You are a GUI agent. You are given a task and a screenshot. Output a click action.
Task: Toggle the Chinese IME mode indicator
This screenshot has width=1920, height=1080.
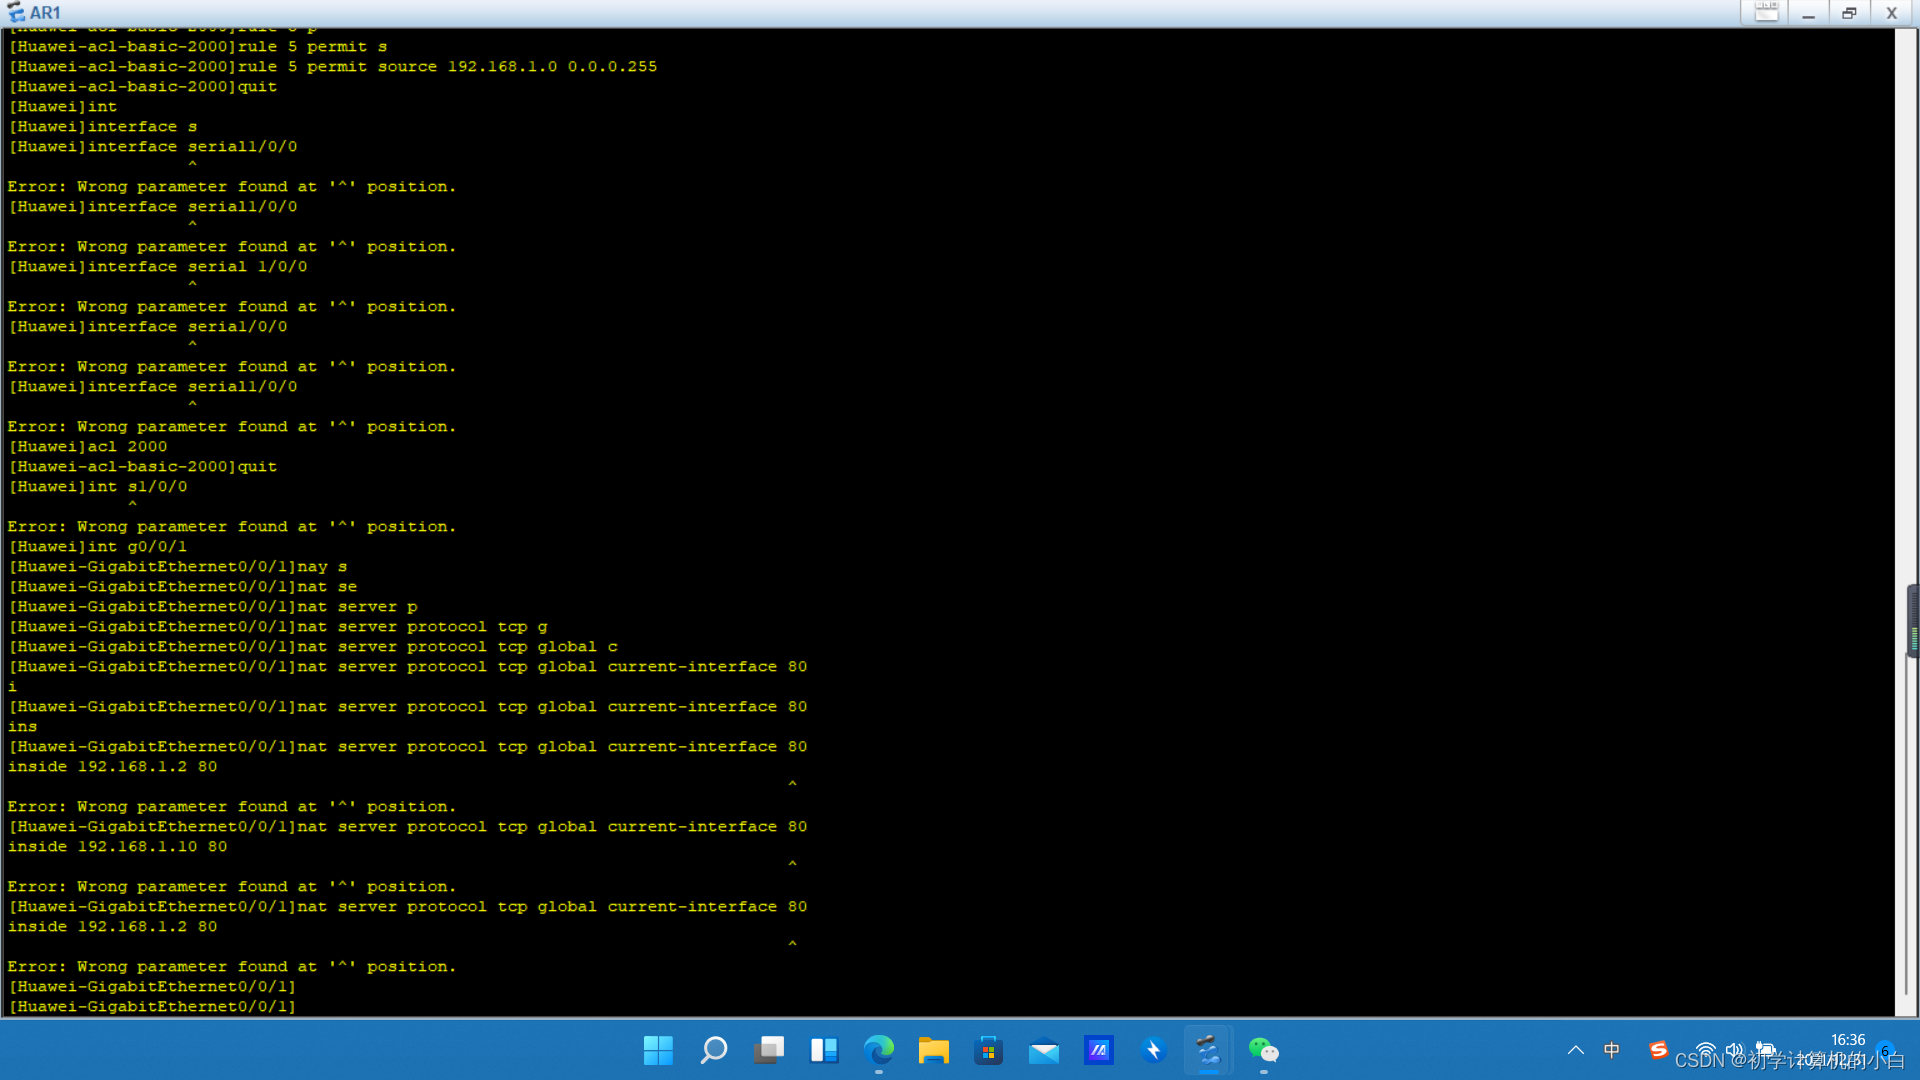[x=1611, y=1050]
